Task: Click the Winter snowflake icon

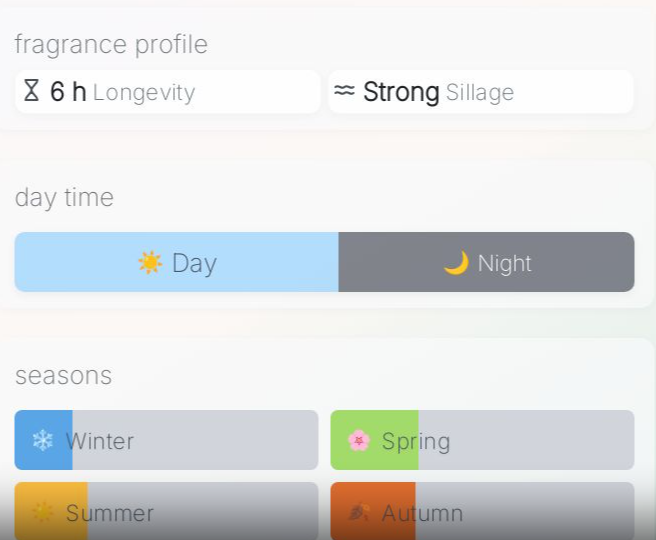Action: click(42, 440)
